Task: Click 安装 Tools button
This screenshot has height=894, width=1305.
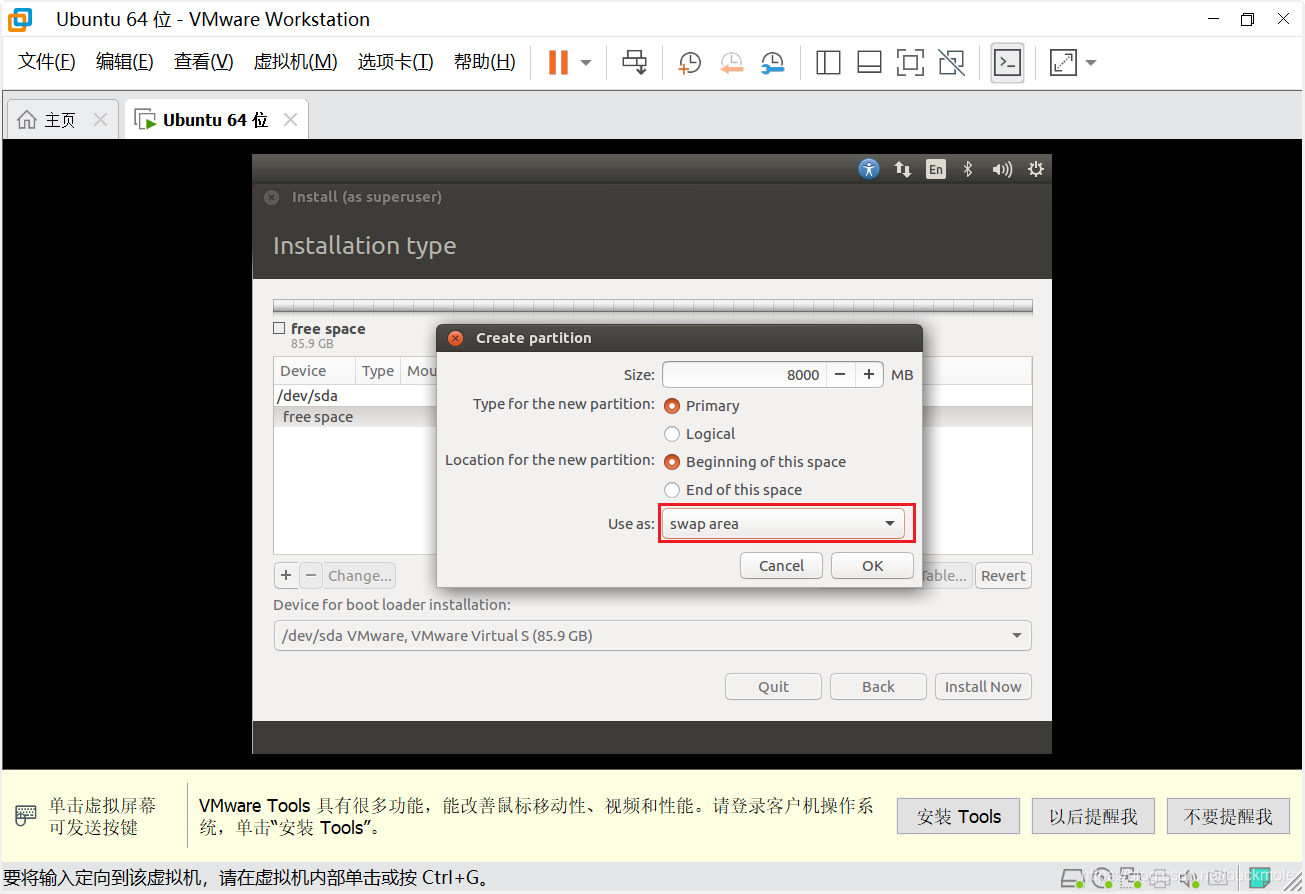Action: point(958,817)
